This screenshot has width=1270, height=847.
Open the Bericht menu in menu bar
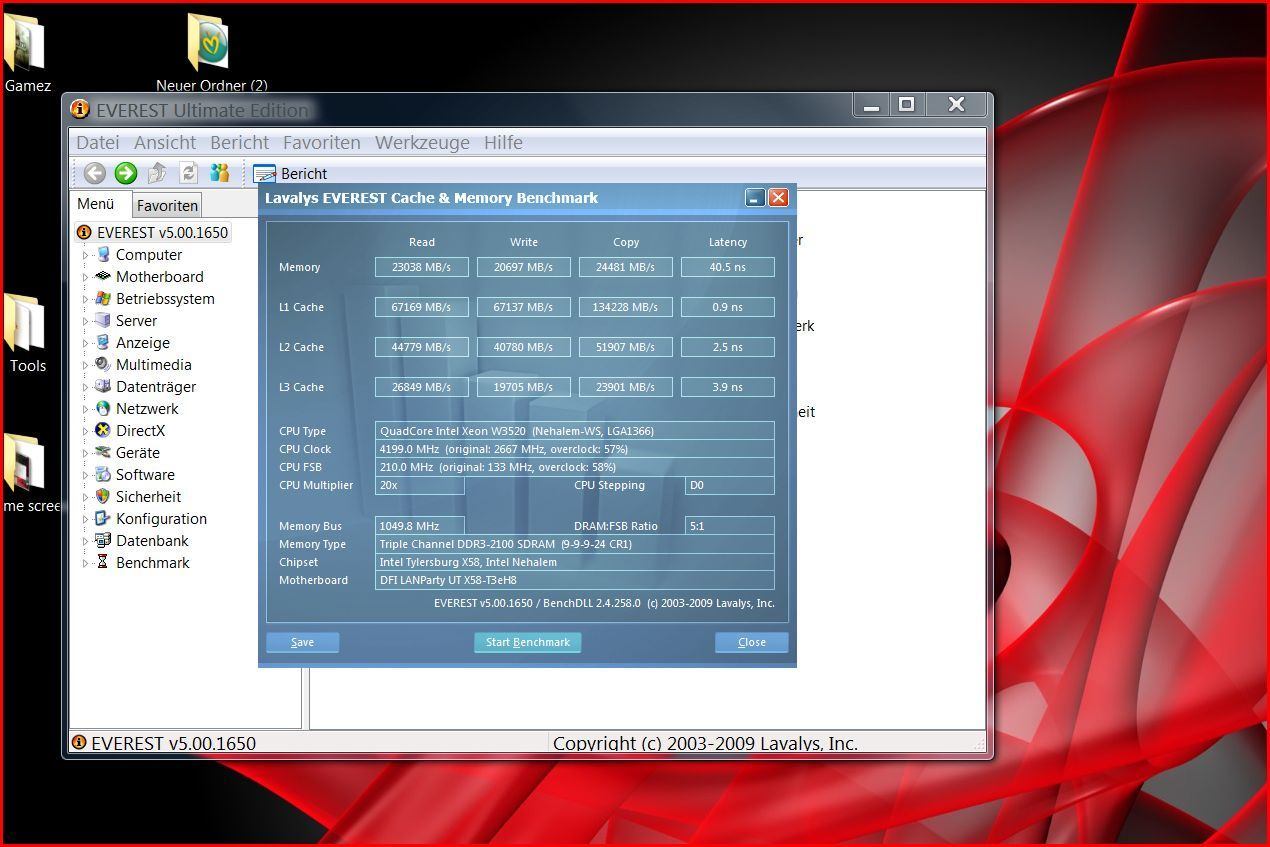pyautogui.click(x=239, y=142)
